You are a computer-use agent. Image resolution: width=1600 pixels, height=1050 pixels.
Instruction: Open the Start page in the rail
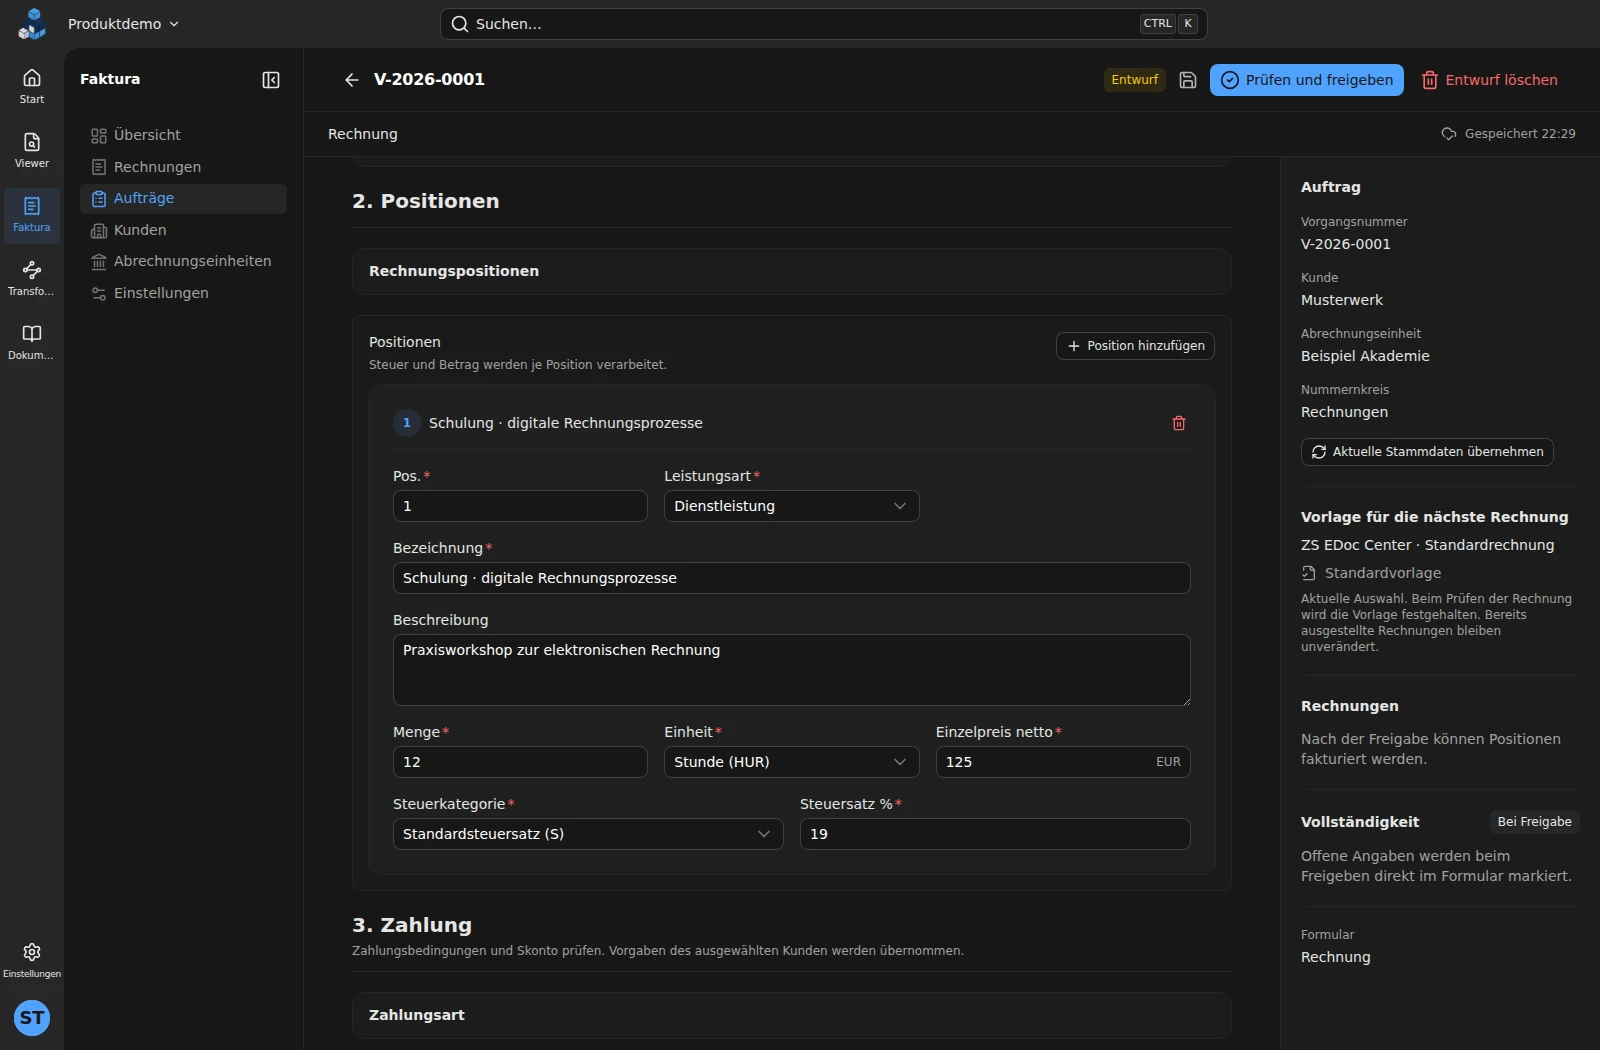point(32,86)
